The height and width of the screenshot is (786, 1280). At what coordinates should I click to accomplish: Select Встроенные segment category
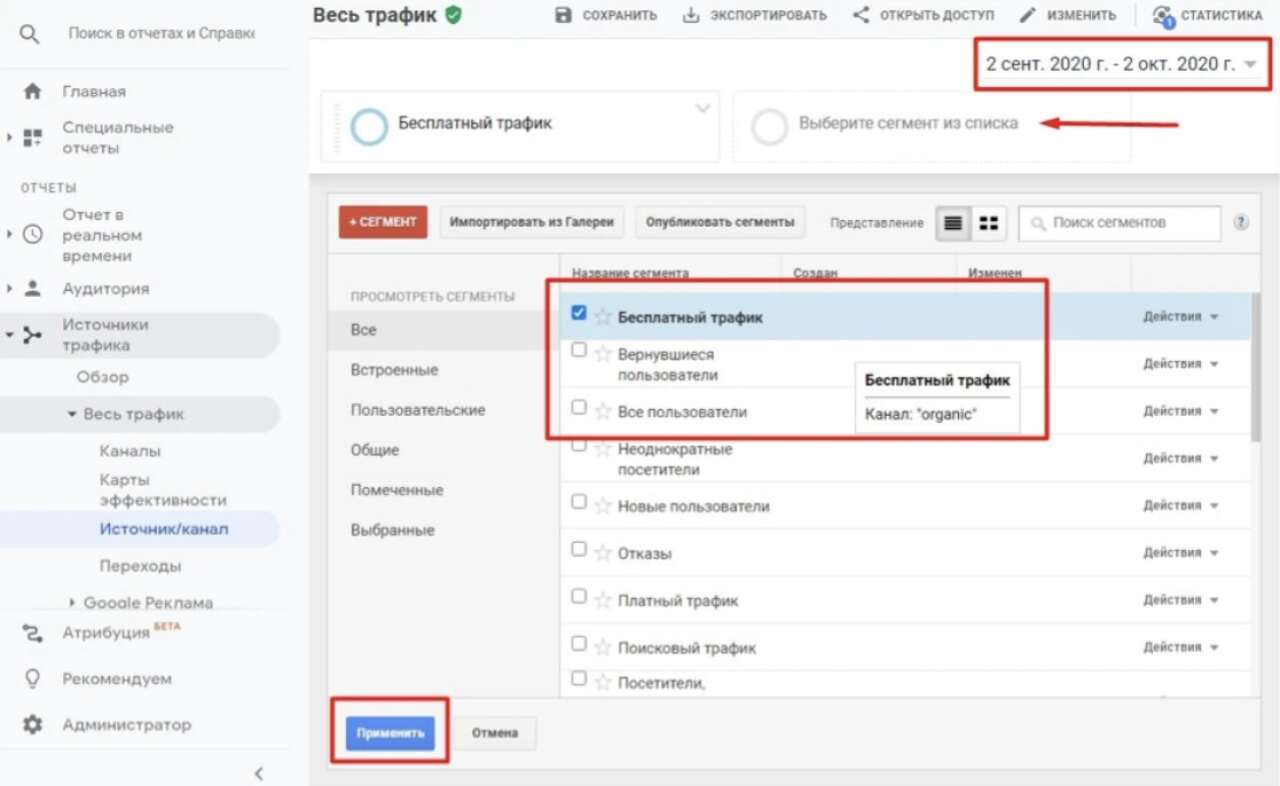(394, 370)
